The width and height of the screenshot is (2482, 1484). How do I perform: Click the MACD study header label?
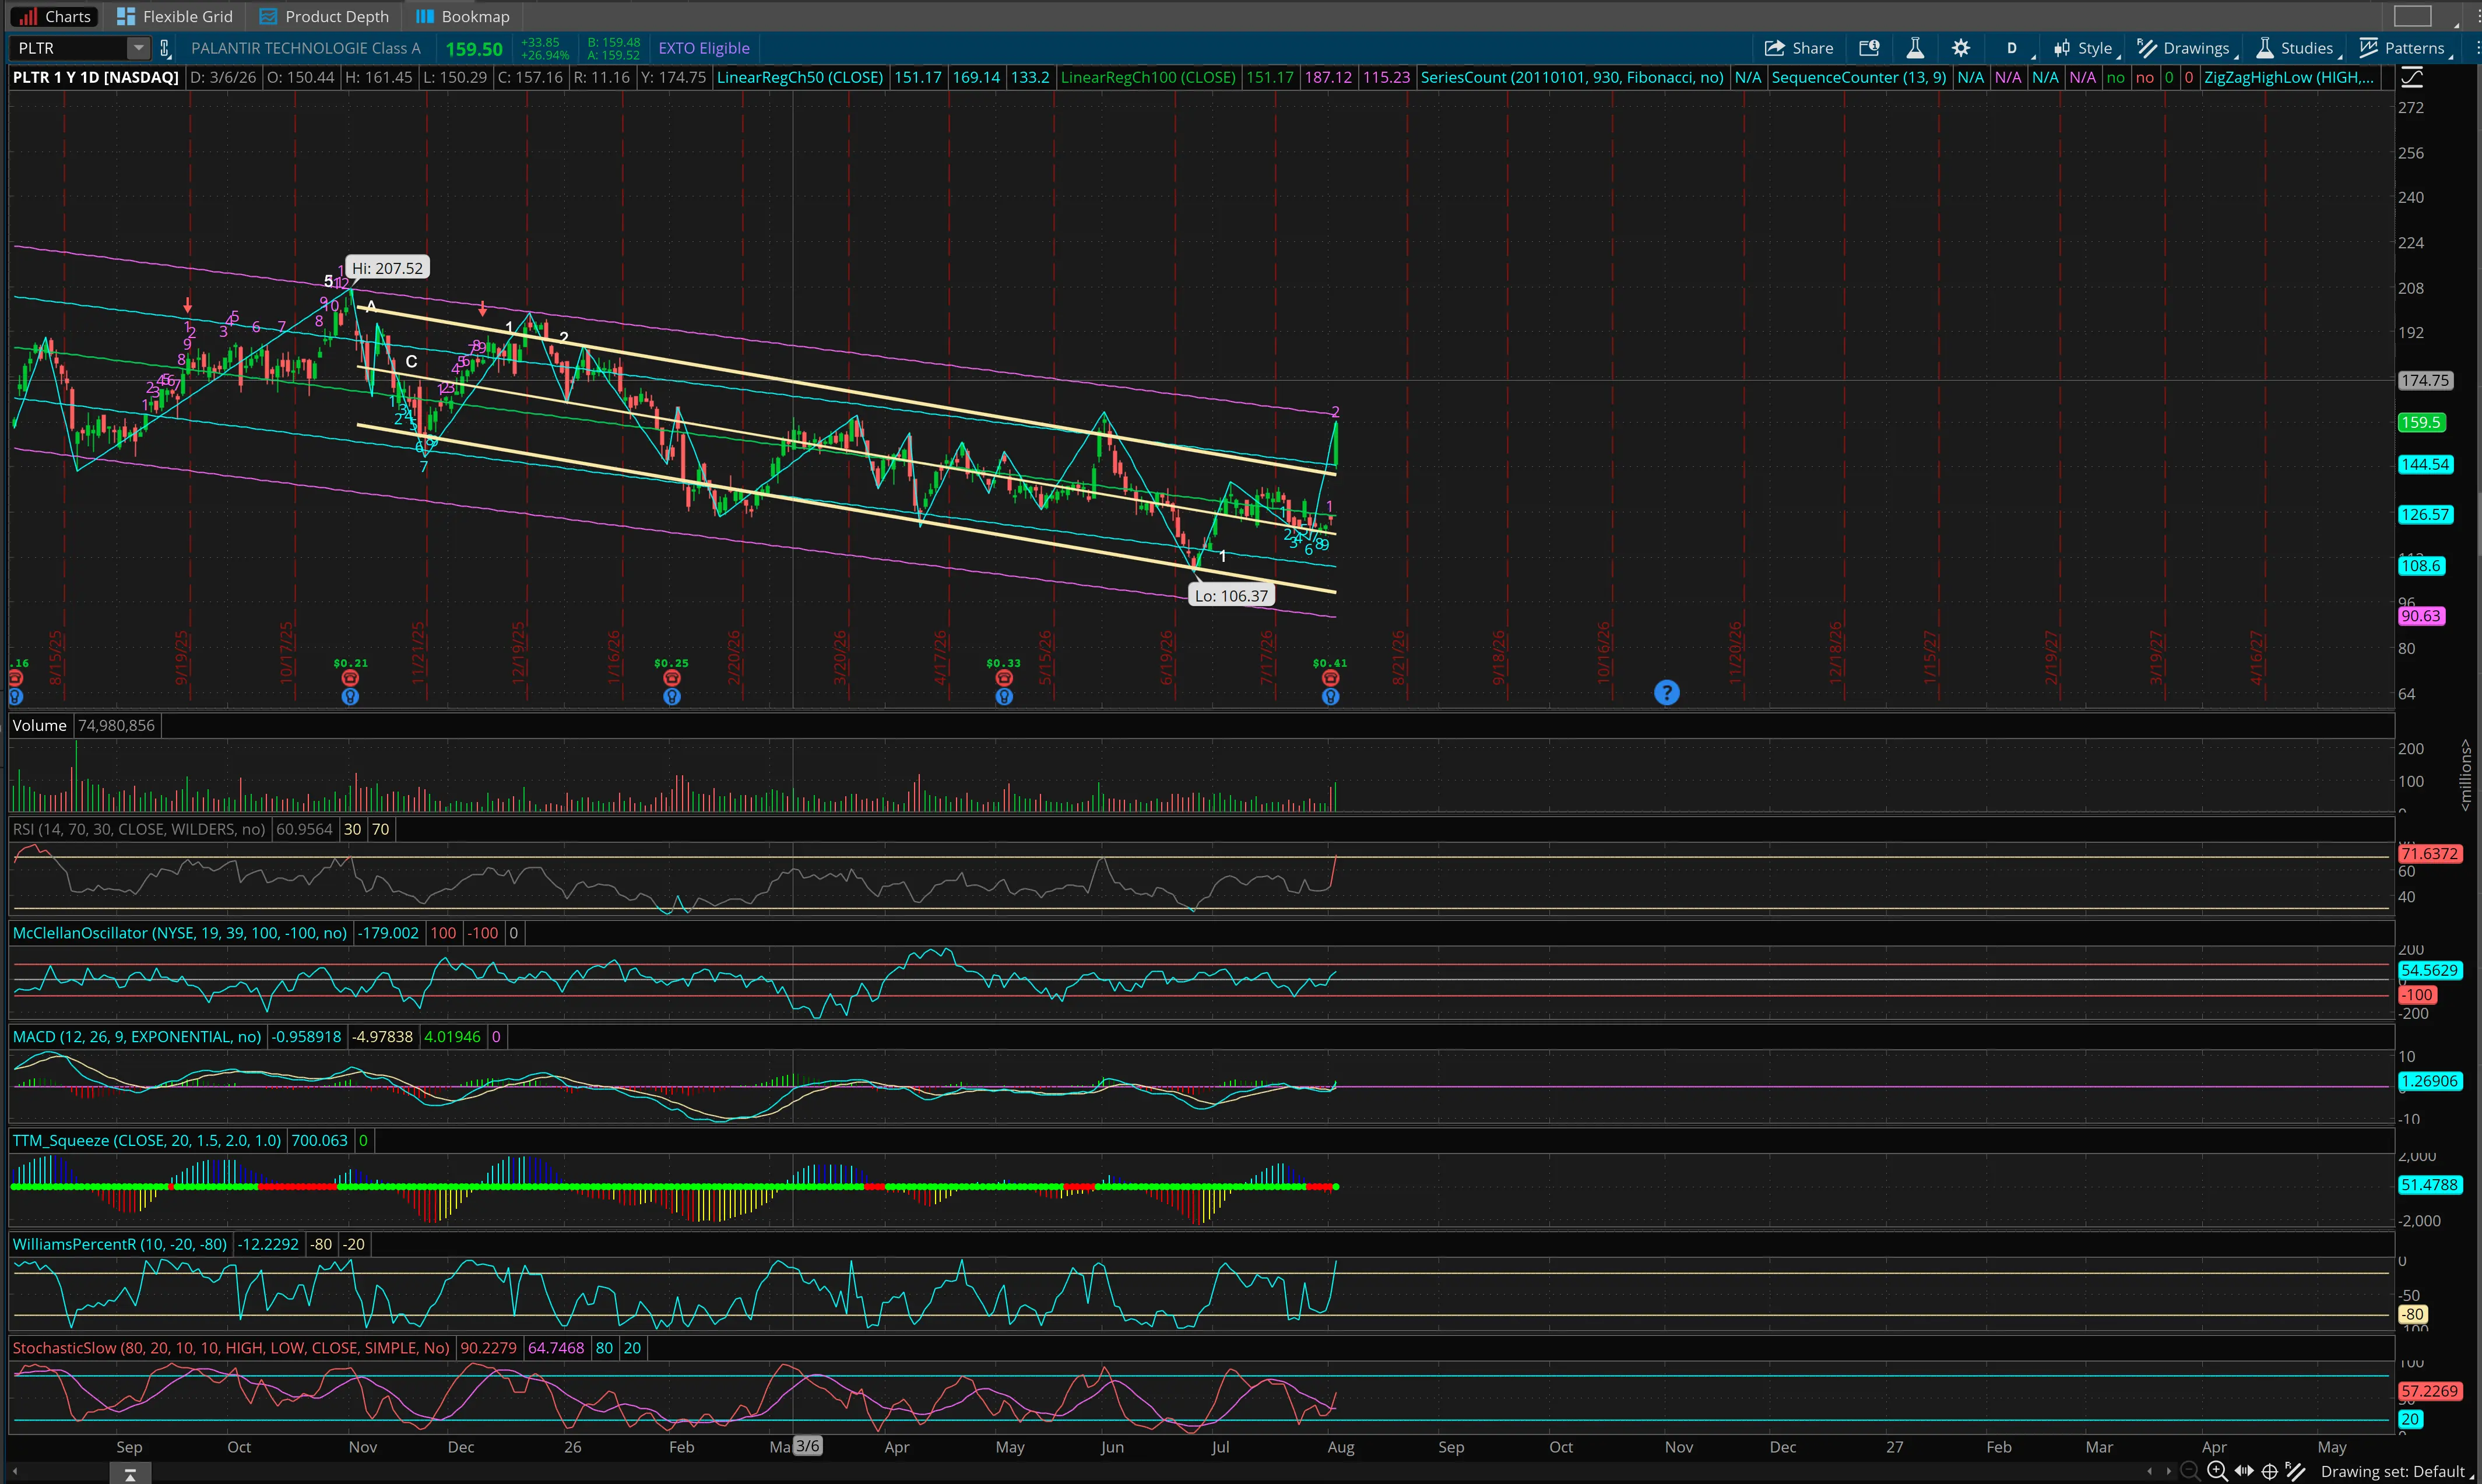[x=137, y=1037]
